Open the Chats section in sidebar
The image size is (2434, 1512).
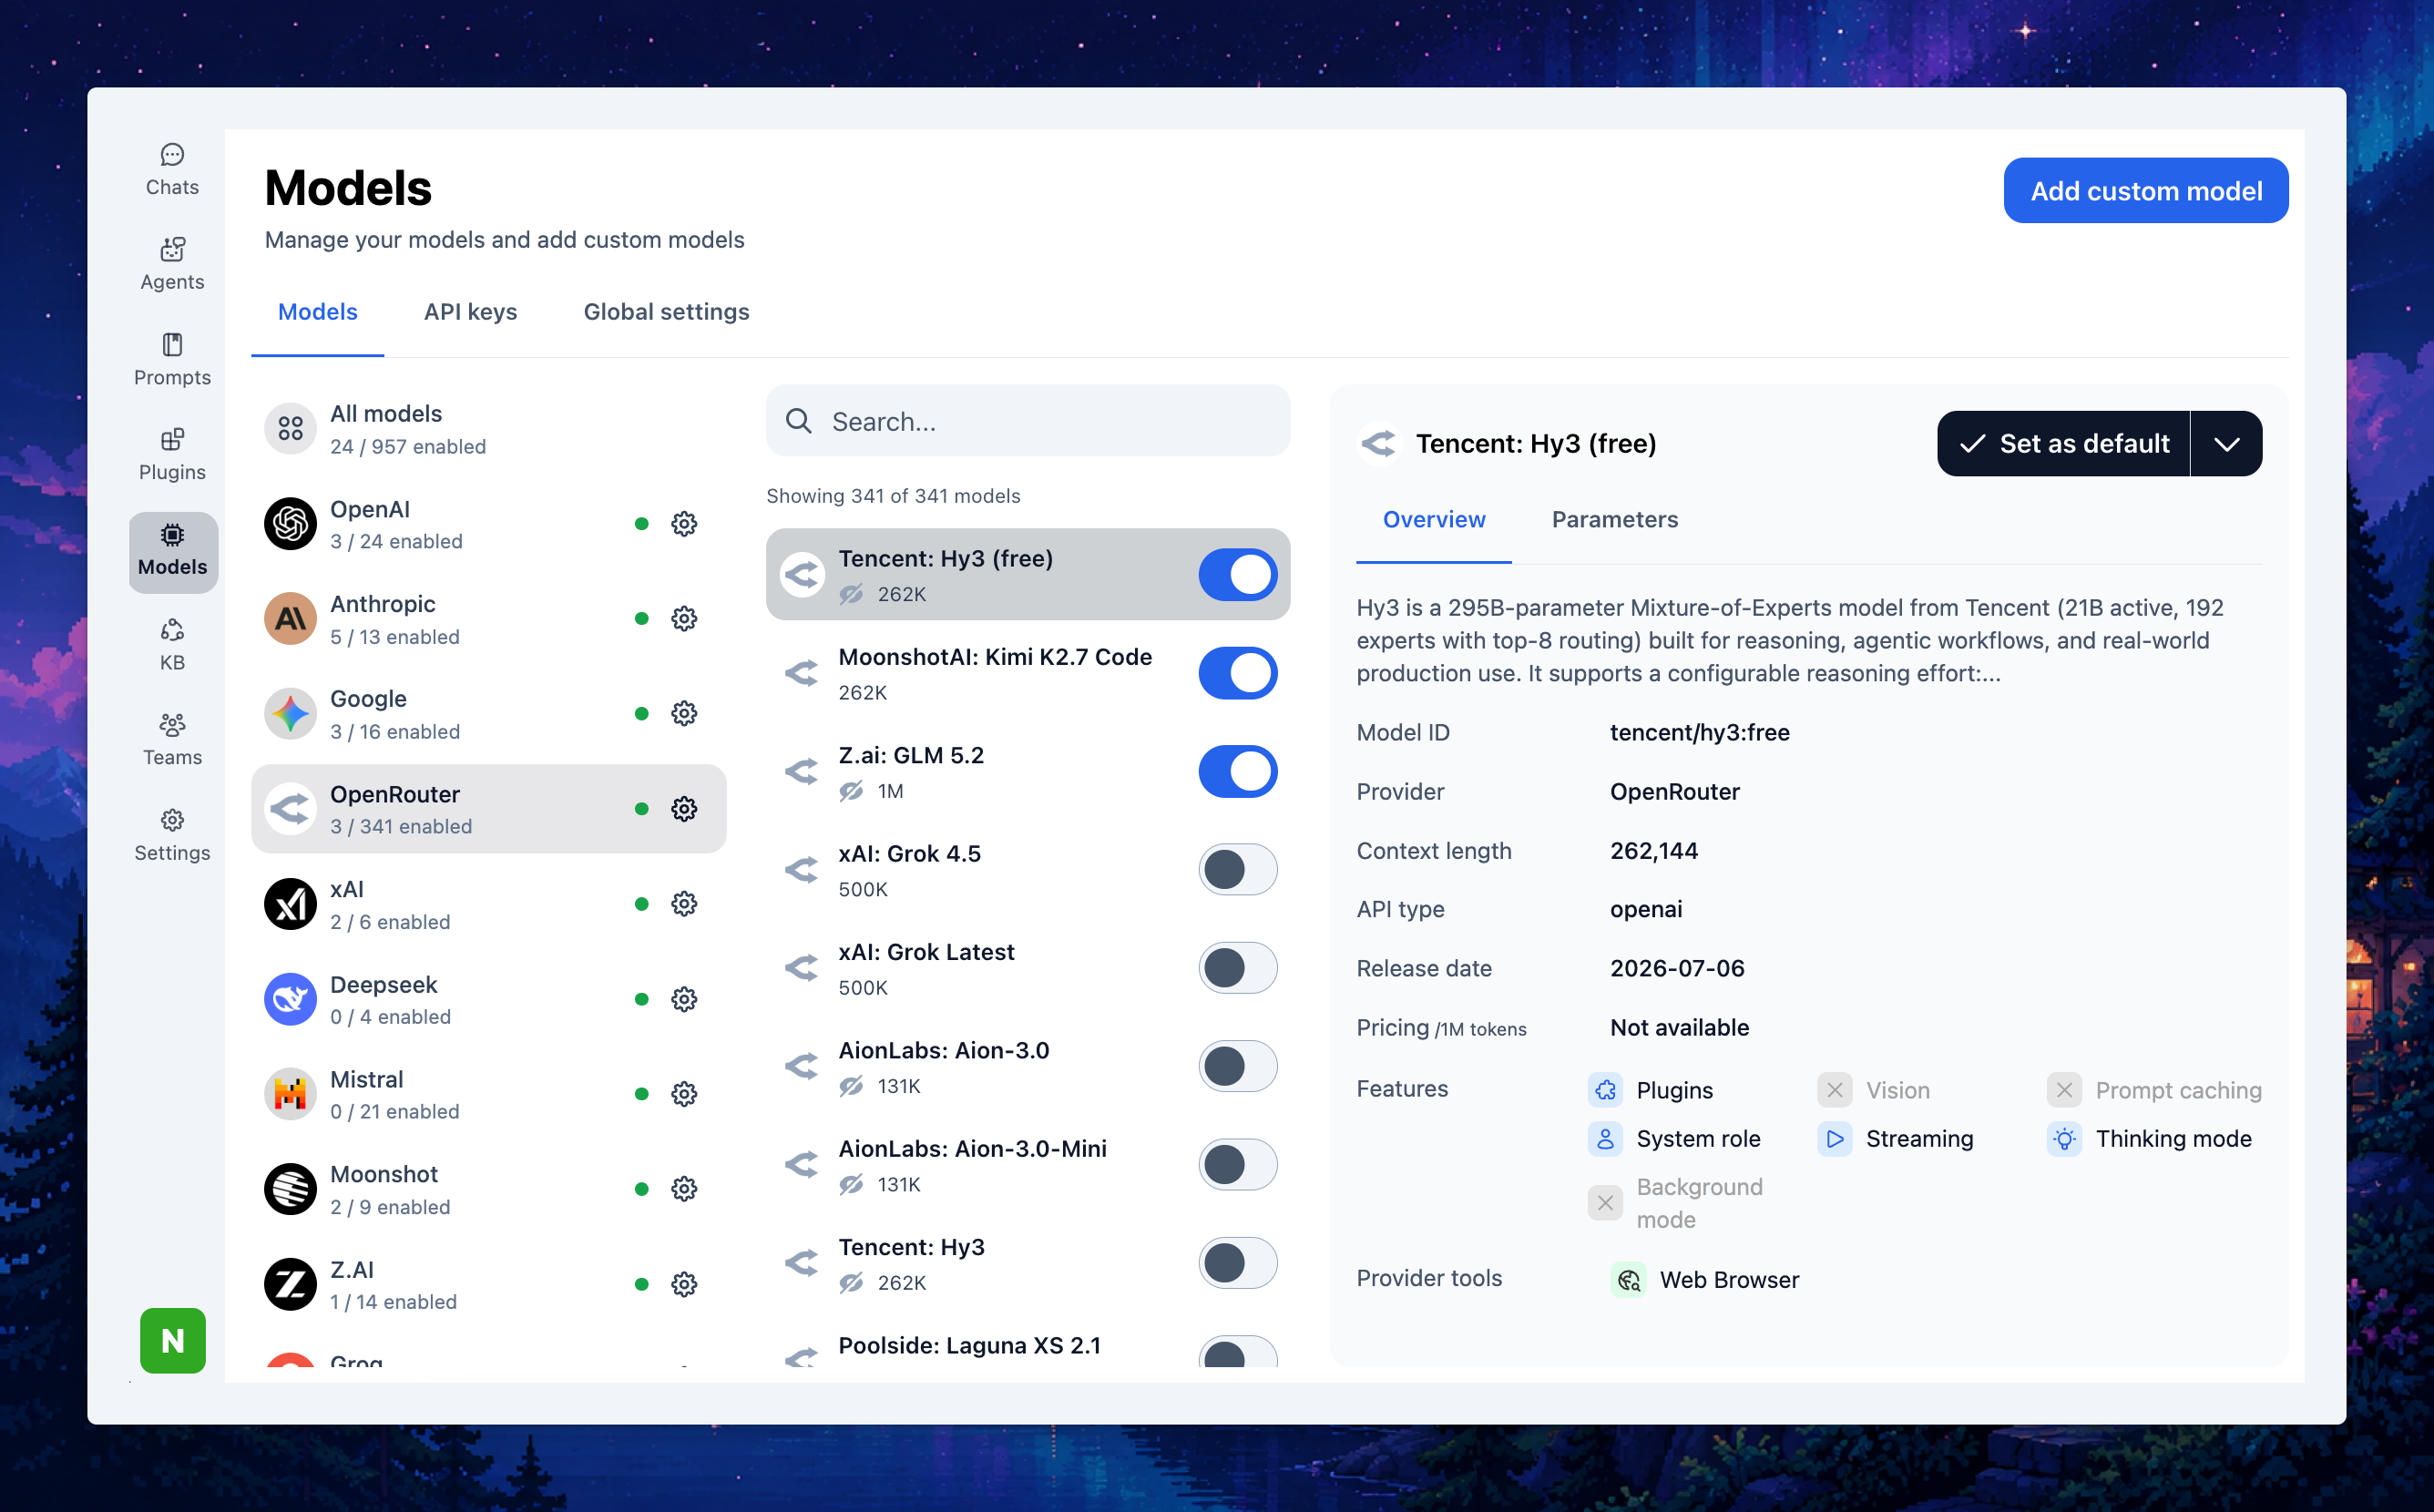pyautogui.click(x=172, y=169)
